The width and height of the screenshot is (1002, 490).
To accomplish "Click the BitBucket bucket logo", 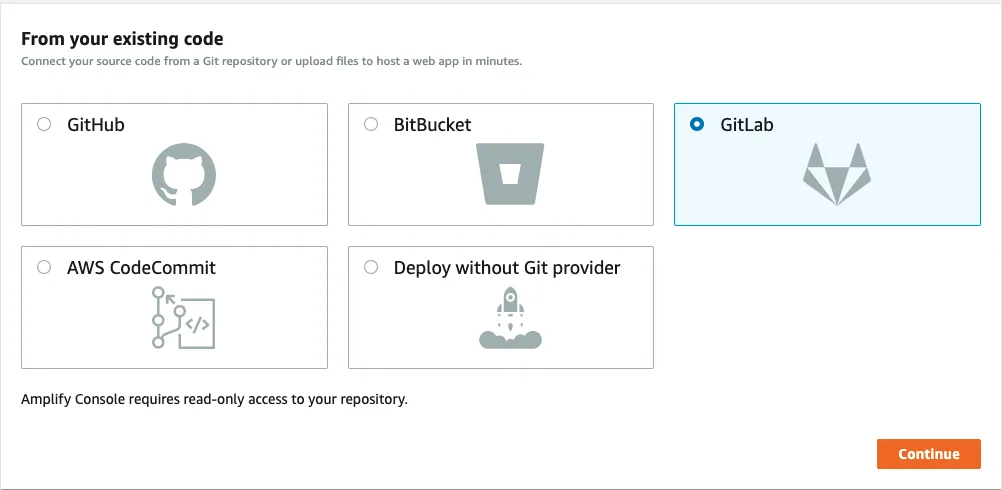I will (x=510, y=174).
